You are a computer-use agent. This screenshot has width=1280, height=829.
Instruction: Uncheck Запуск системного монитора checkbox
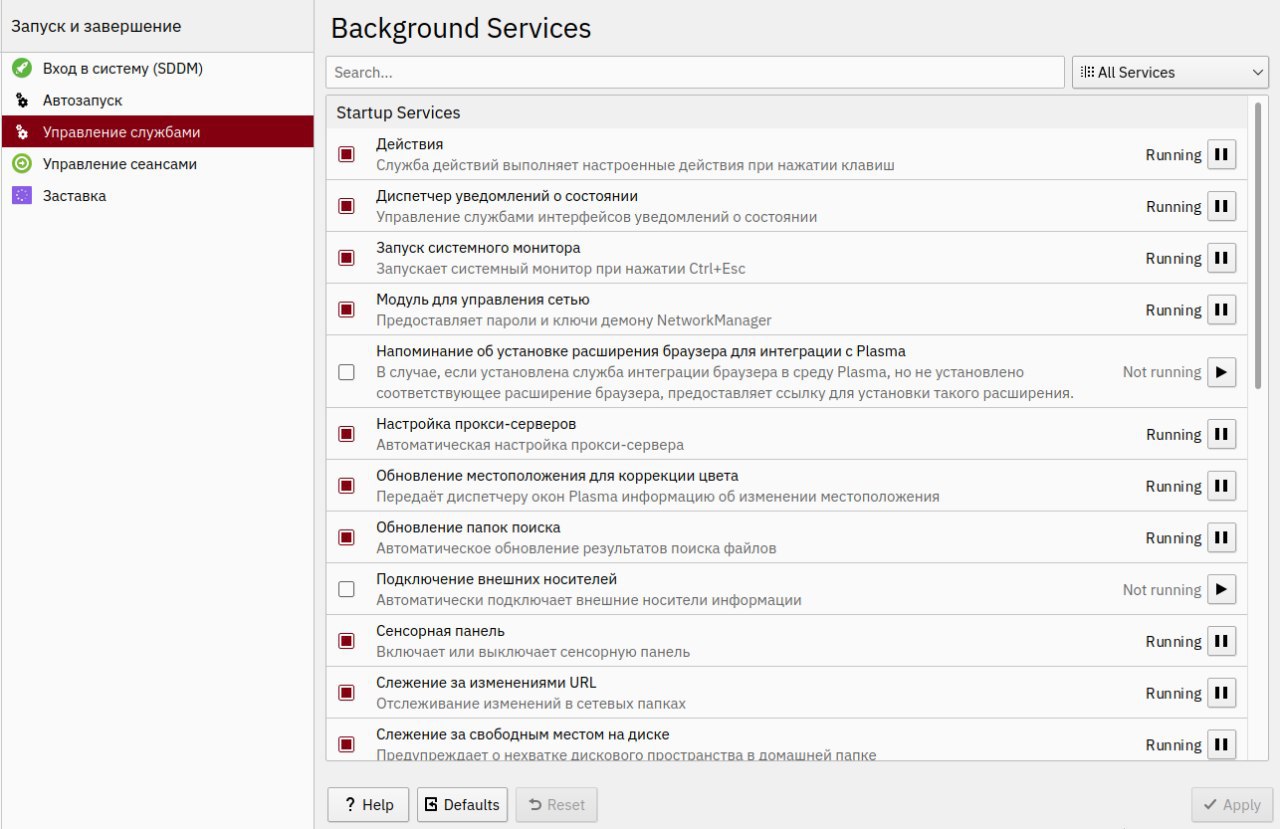coord(346,258)
